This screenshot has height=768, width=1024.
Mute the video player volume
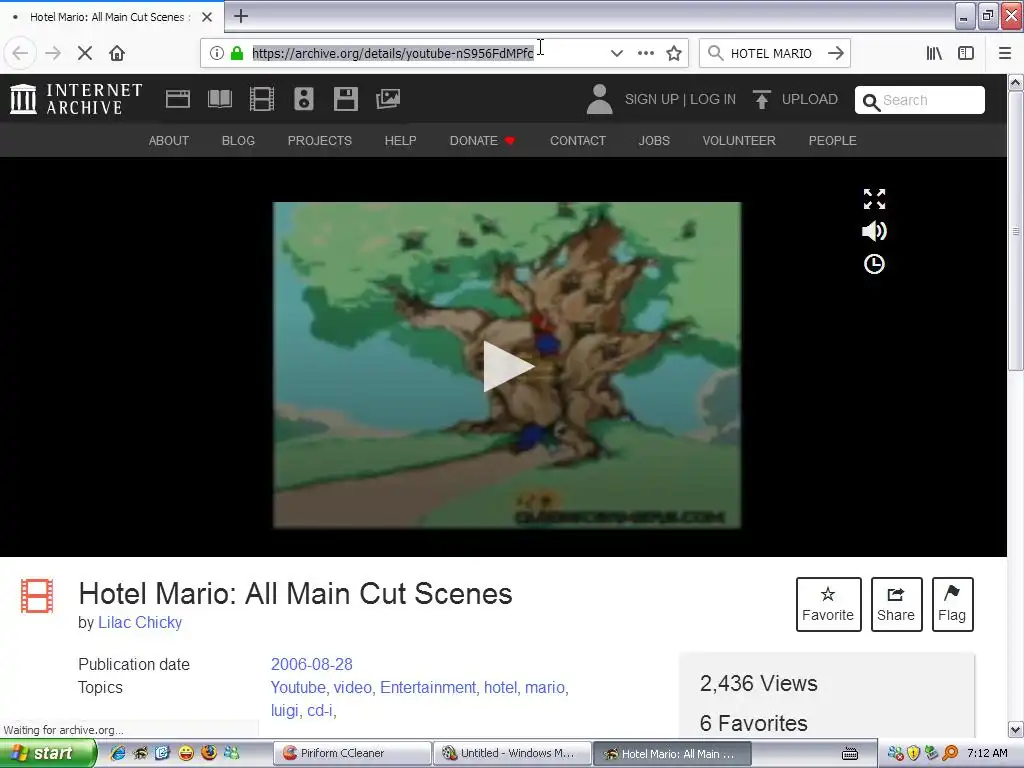874,231
